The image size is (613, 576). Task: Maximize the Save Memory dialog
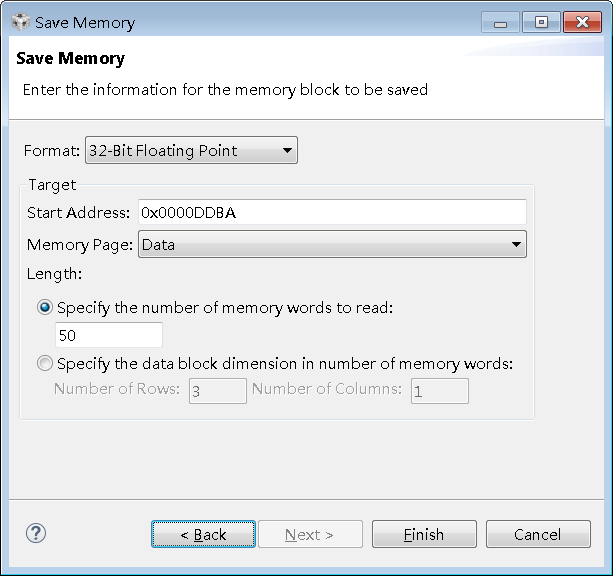pos(540,22)
